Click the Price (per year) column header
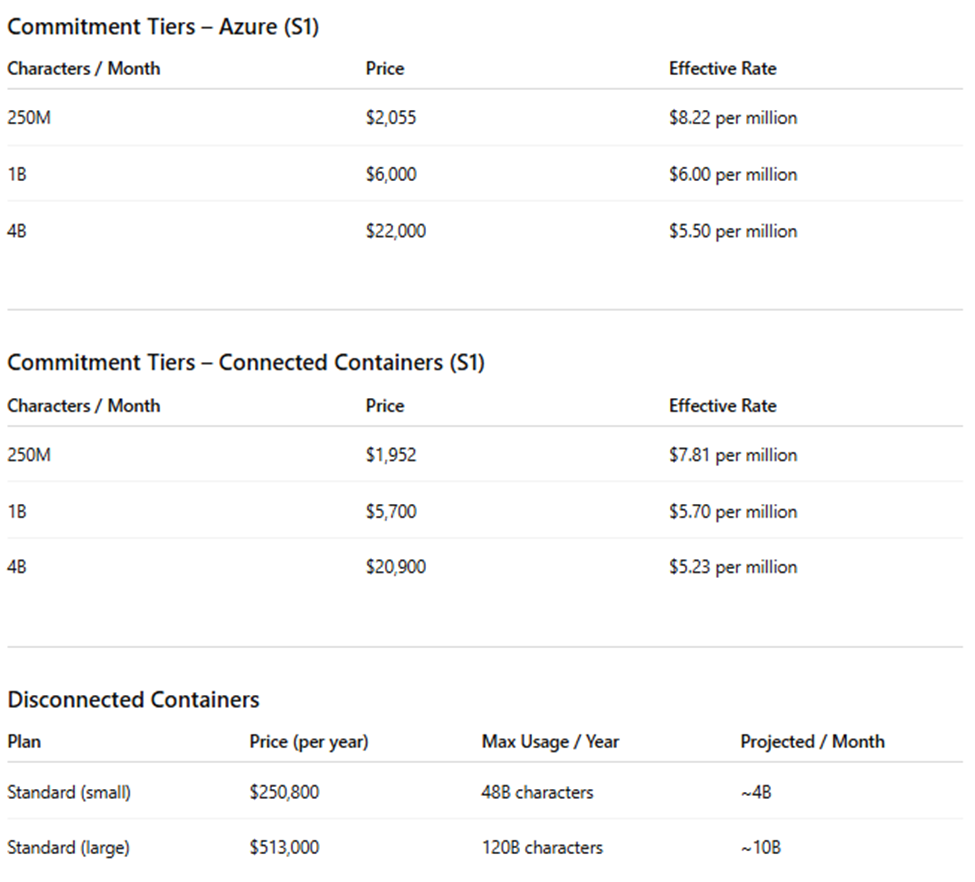 point(308,742)
